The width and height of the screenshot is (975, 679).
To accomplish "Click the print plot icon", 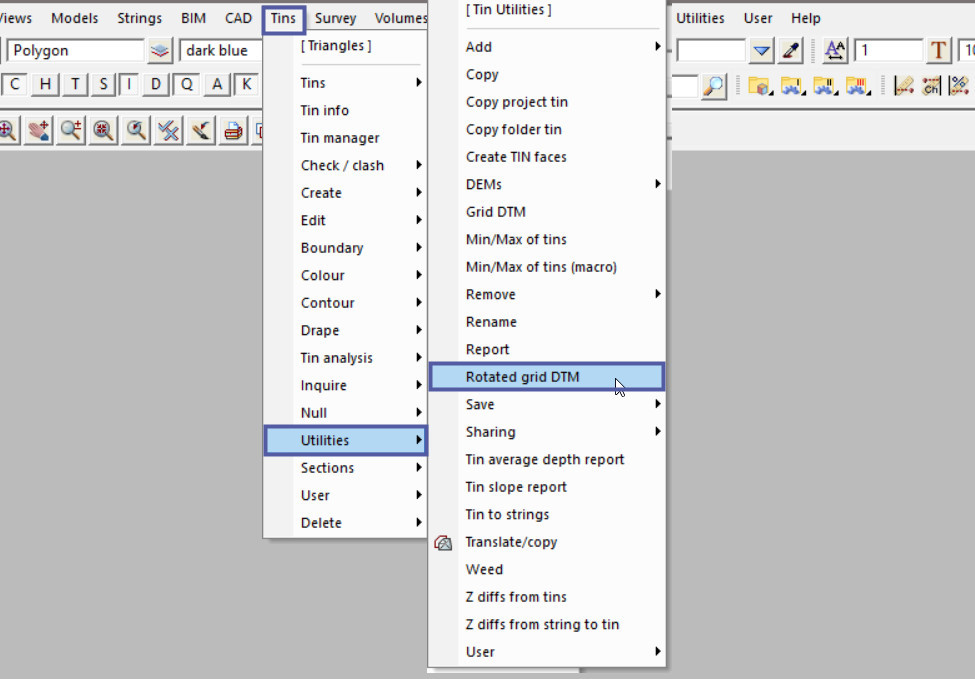I will [233, 130].
